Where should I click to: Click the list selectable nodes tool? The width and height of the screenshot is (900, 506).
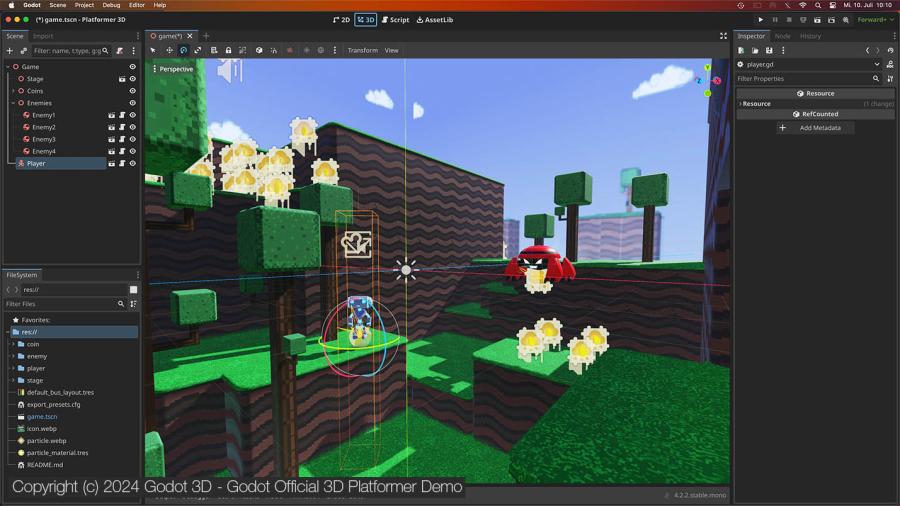click(x=214, y=50)
